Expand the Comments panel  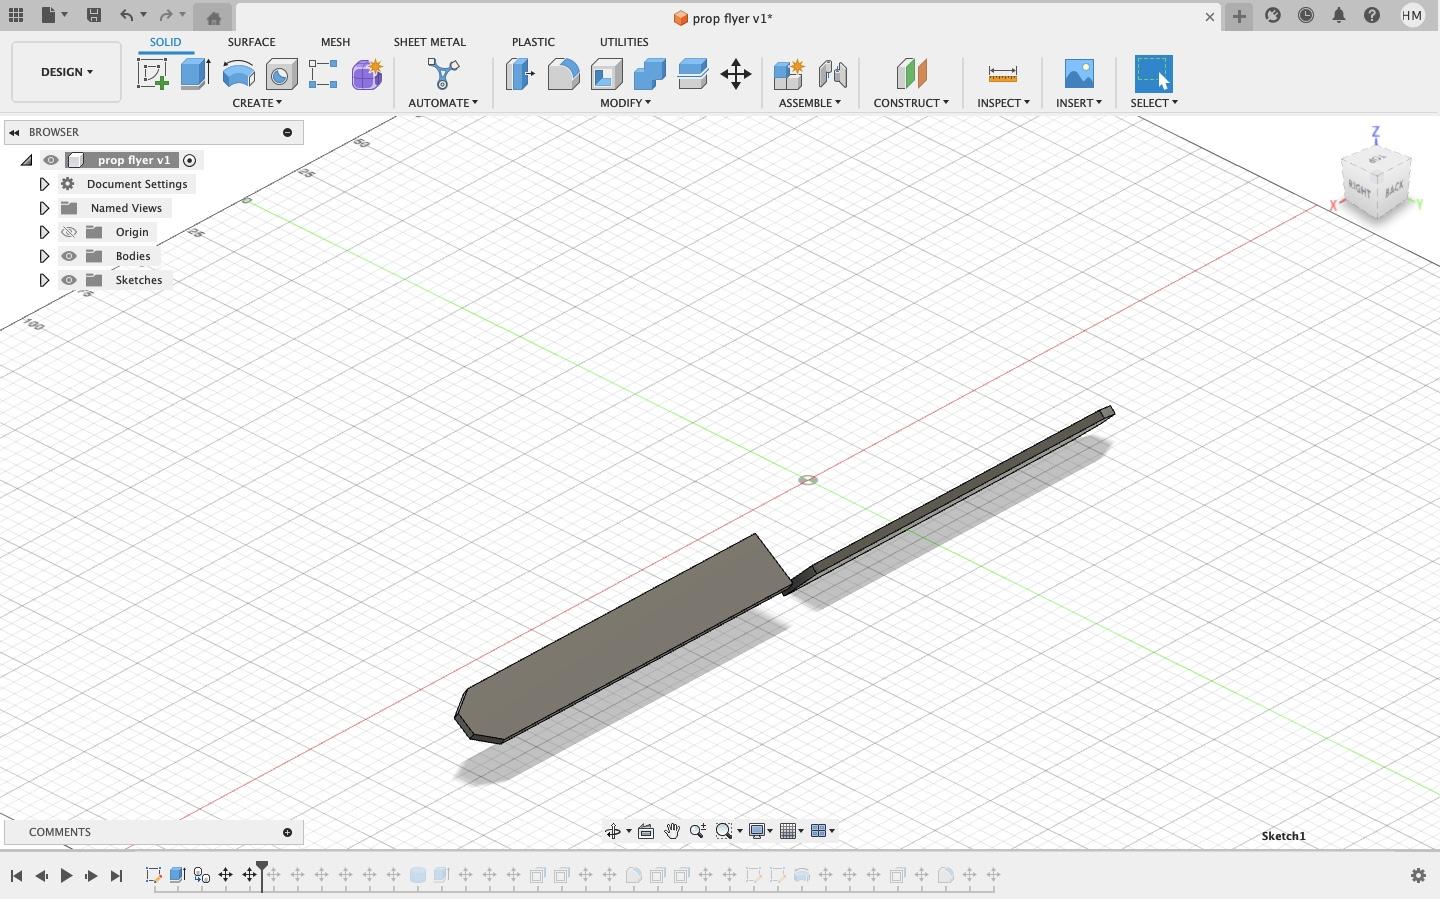tap(287, 832)
